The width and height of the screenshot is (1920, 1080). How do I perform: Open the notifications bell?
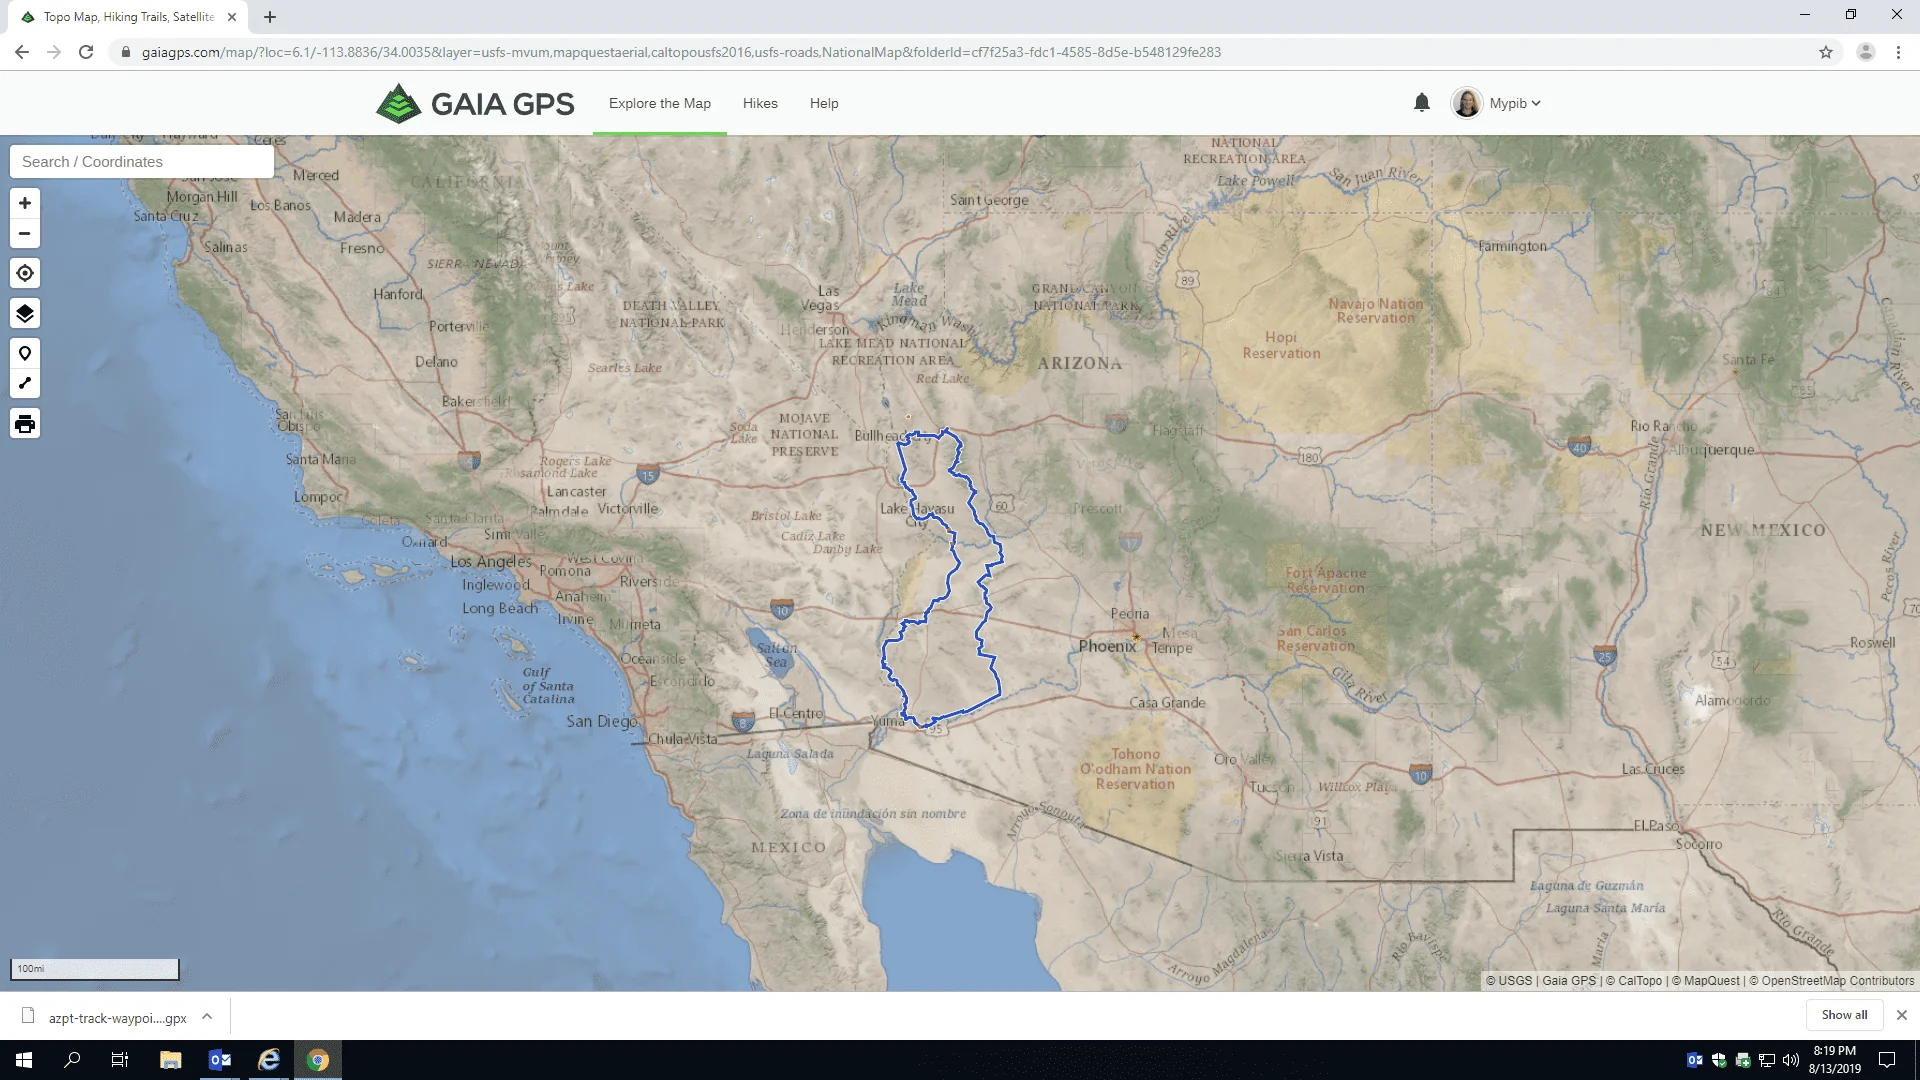[x=1421, y=103]
